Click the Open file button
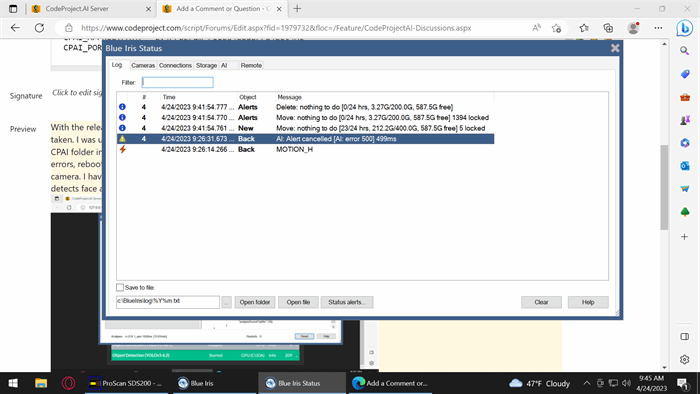The height and width of the screenshot is (394, 700). point(298,302)
